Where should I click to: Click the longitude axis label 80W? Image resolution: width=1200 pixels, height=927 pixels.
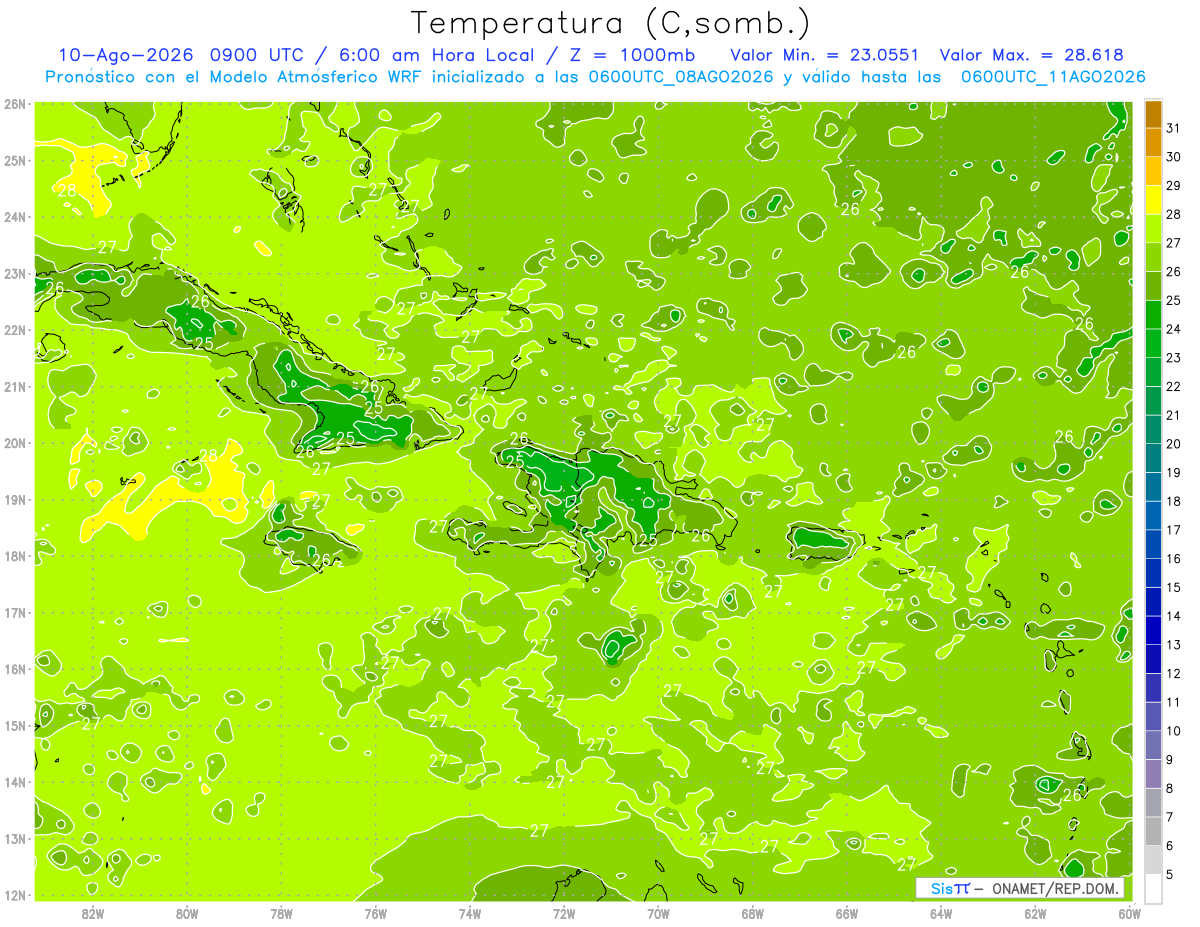click(x=187, y=913)
